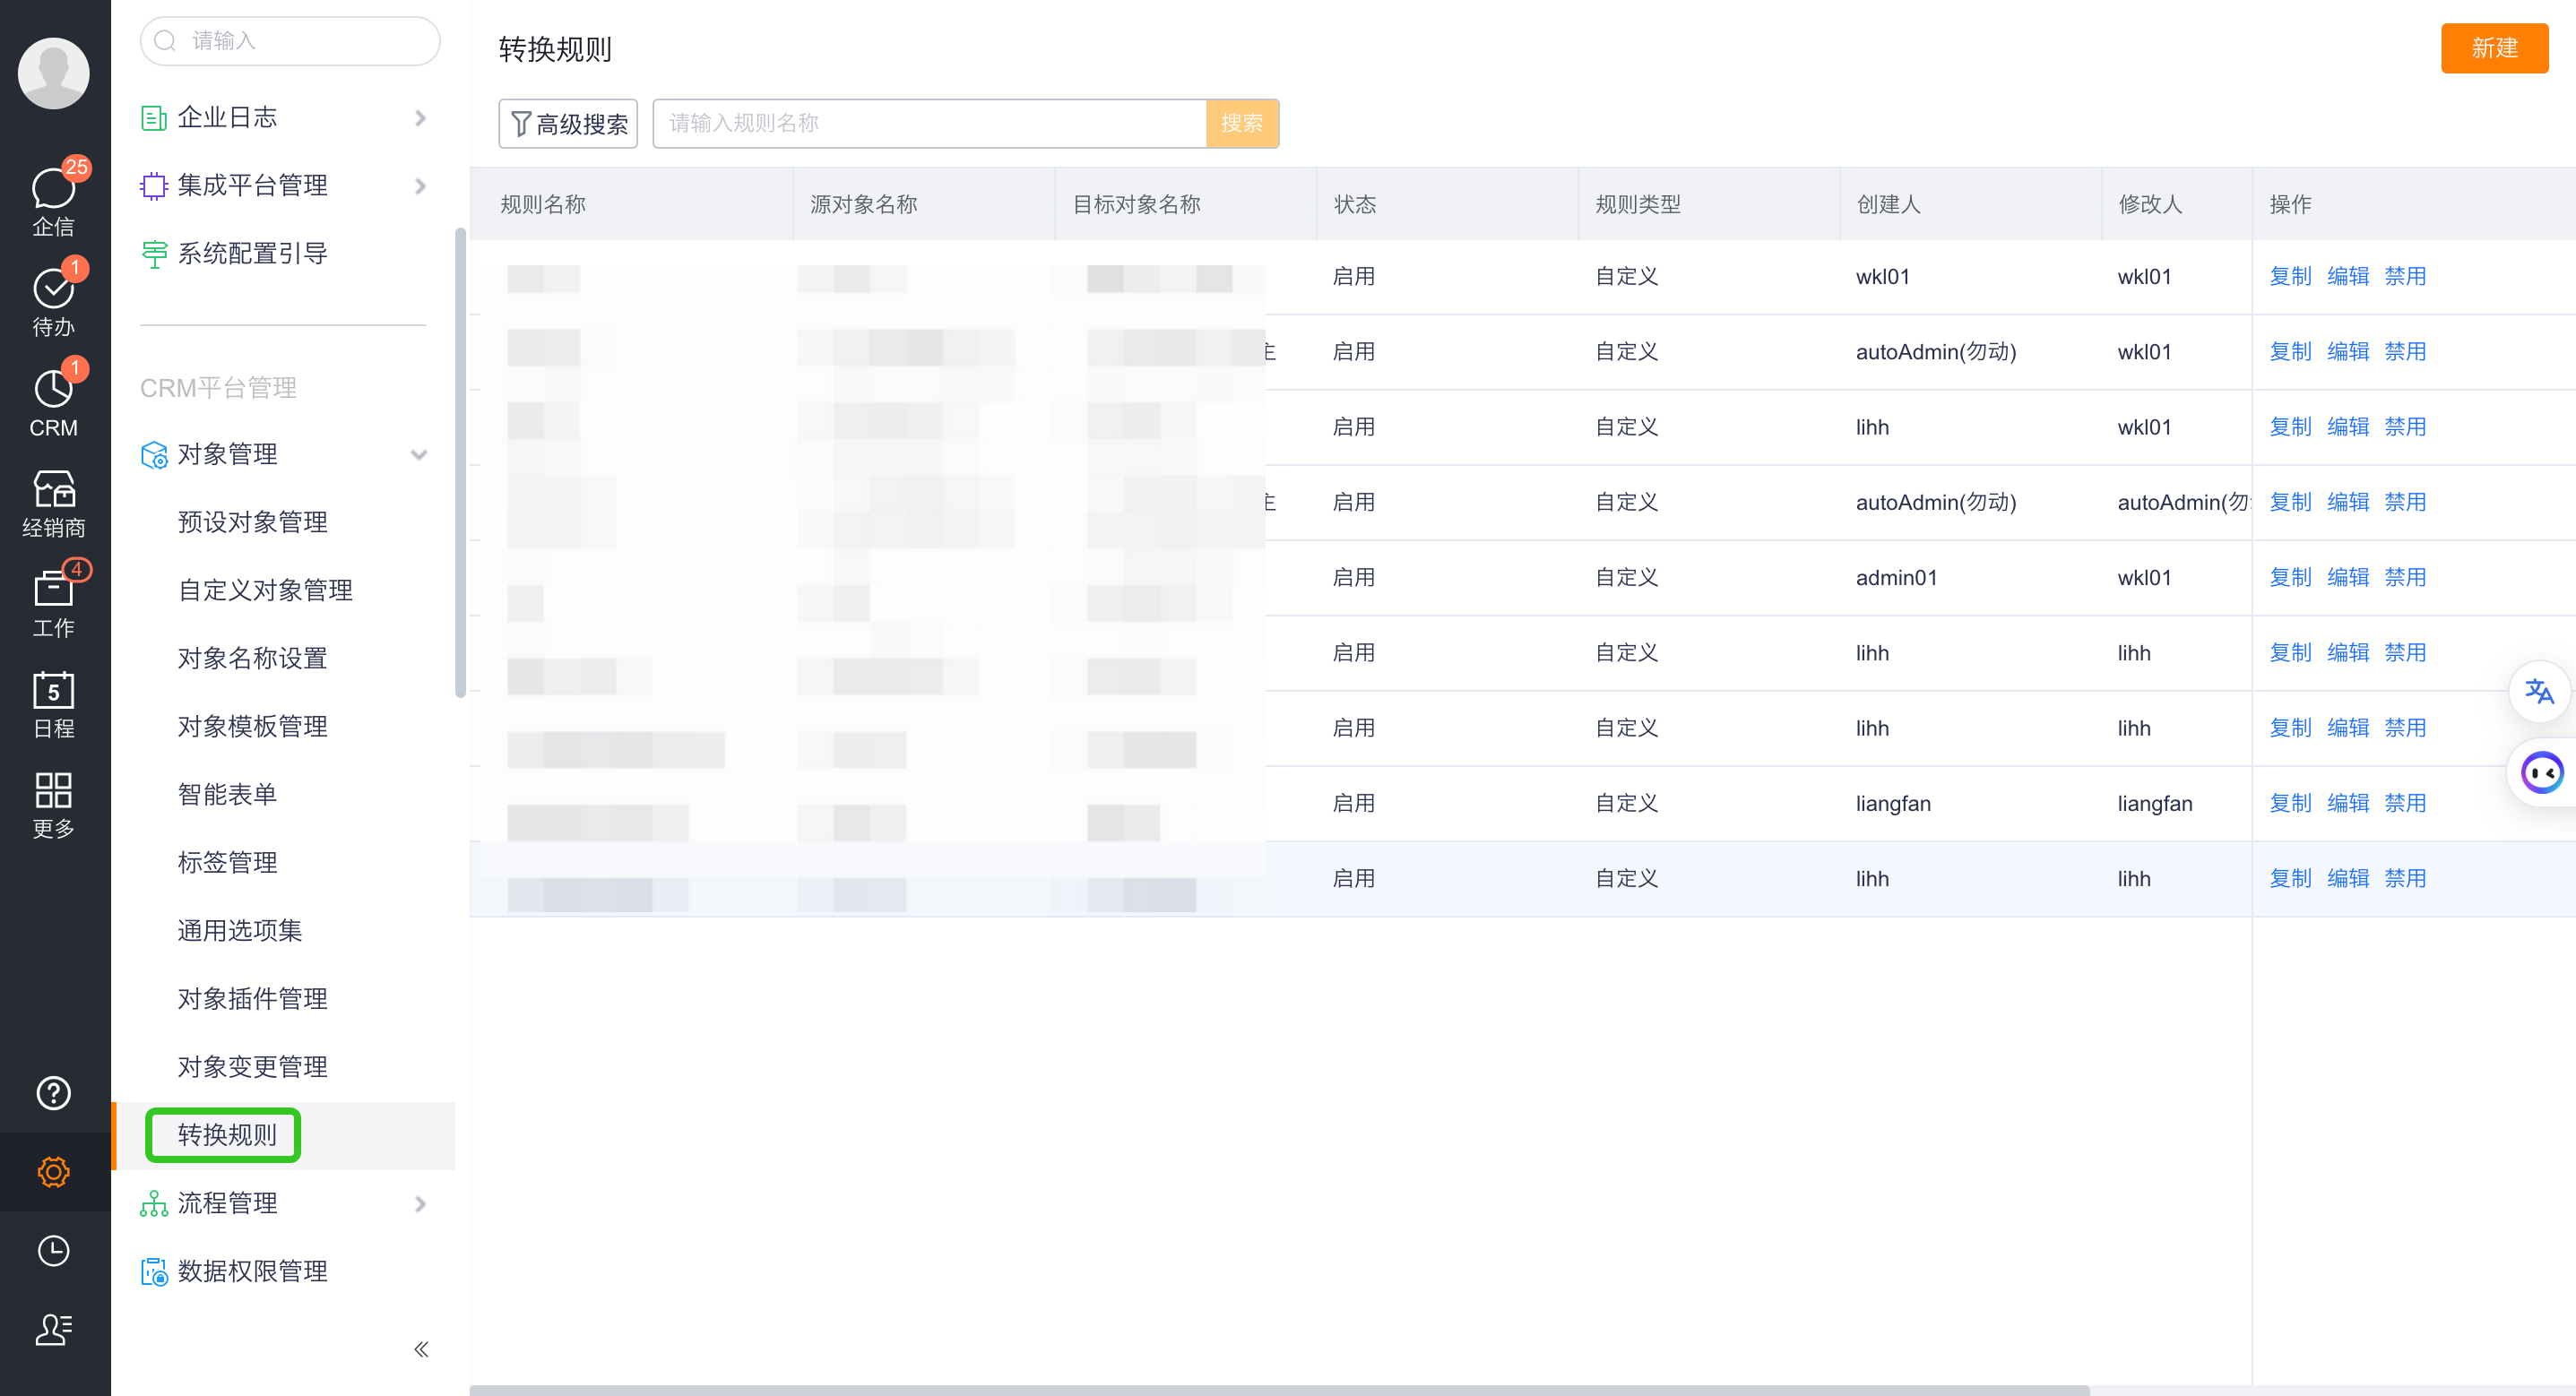2576x1396 pixels.
Task: Collapse the sidebar with double-chevron icon
Action: 421,1350
